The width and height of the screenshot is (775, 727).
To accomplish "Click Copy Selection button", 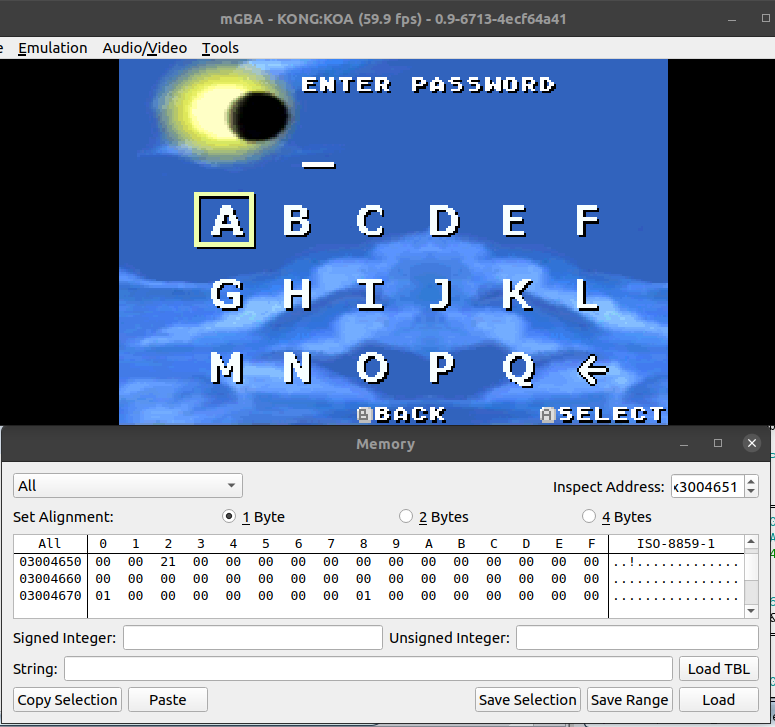I will click(x=68, y=700).
